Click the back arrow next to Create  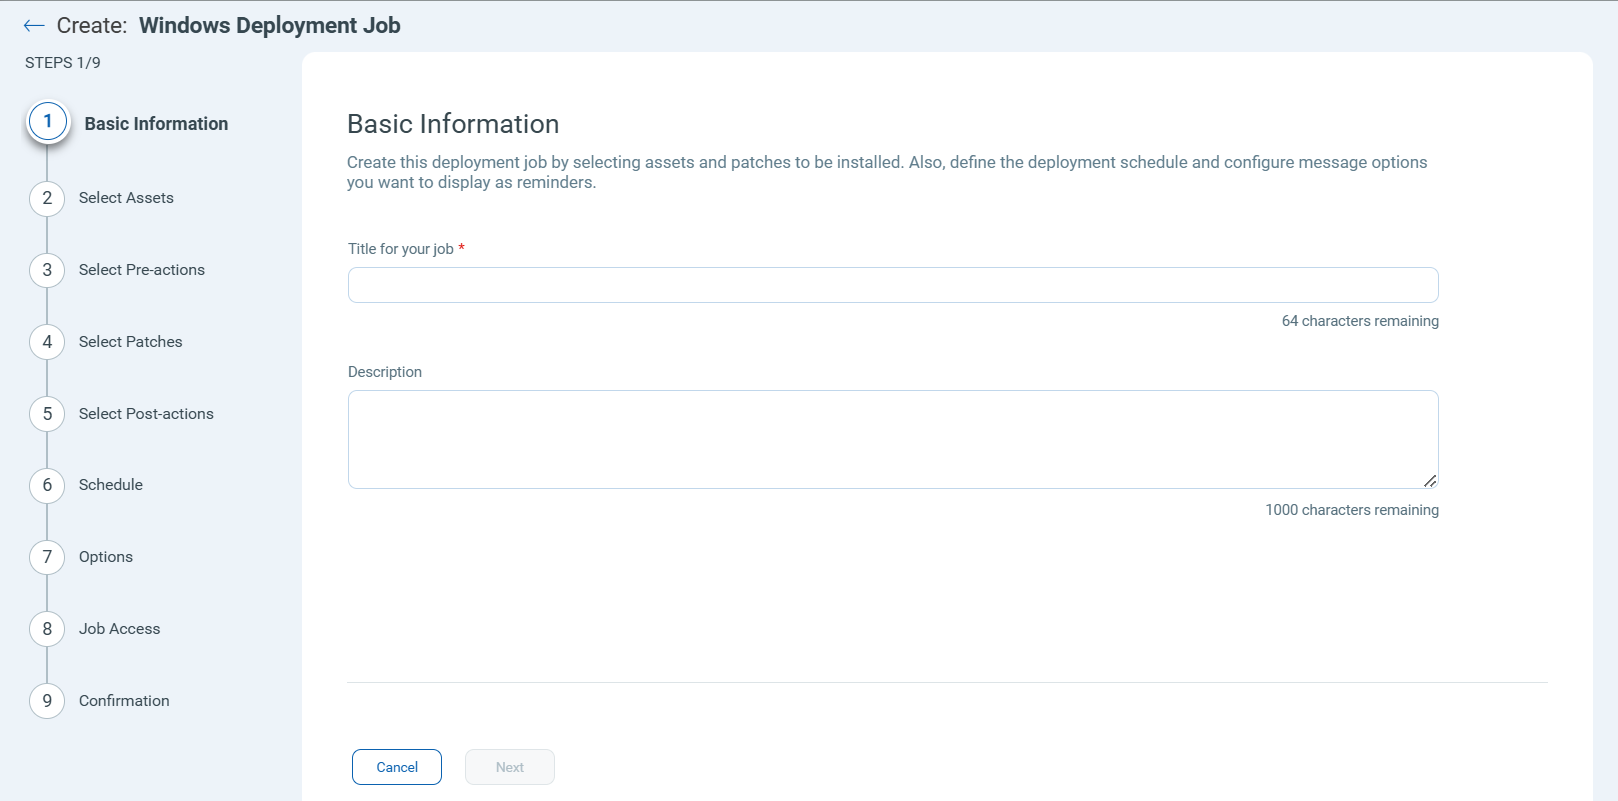point(34,26)
